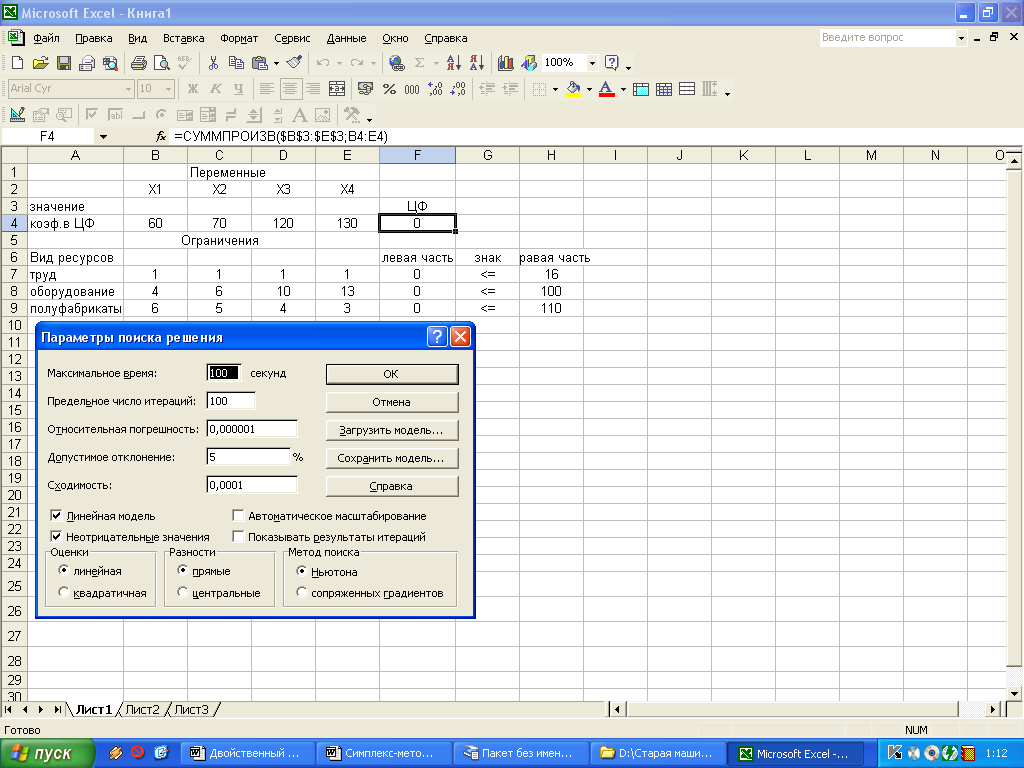
Task: Center align cell contents icon
Action: pyautogui.click(x=289, y=89)
